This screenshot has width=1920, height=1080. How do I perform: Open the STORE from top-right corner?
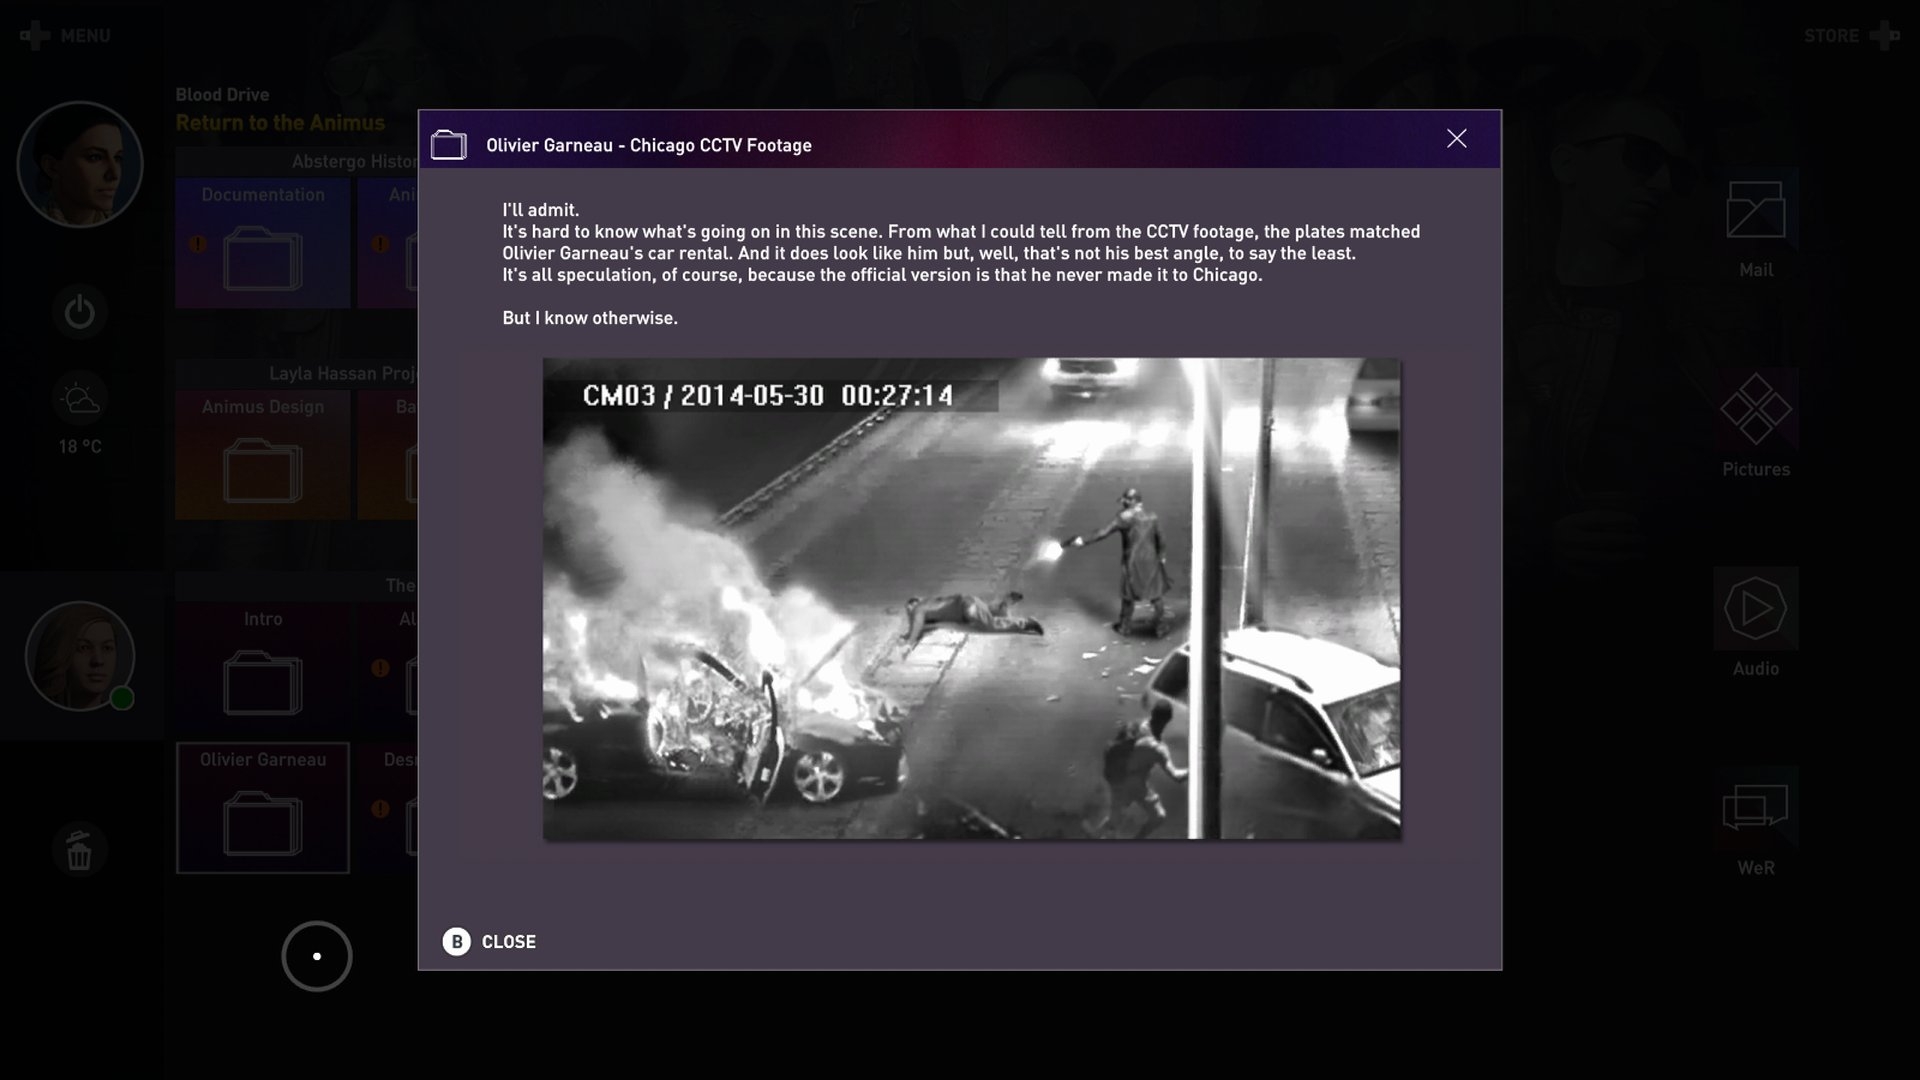pyautogui.click(x=1830, y=35)
